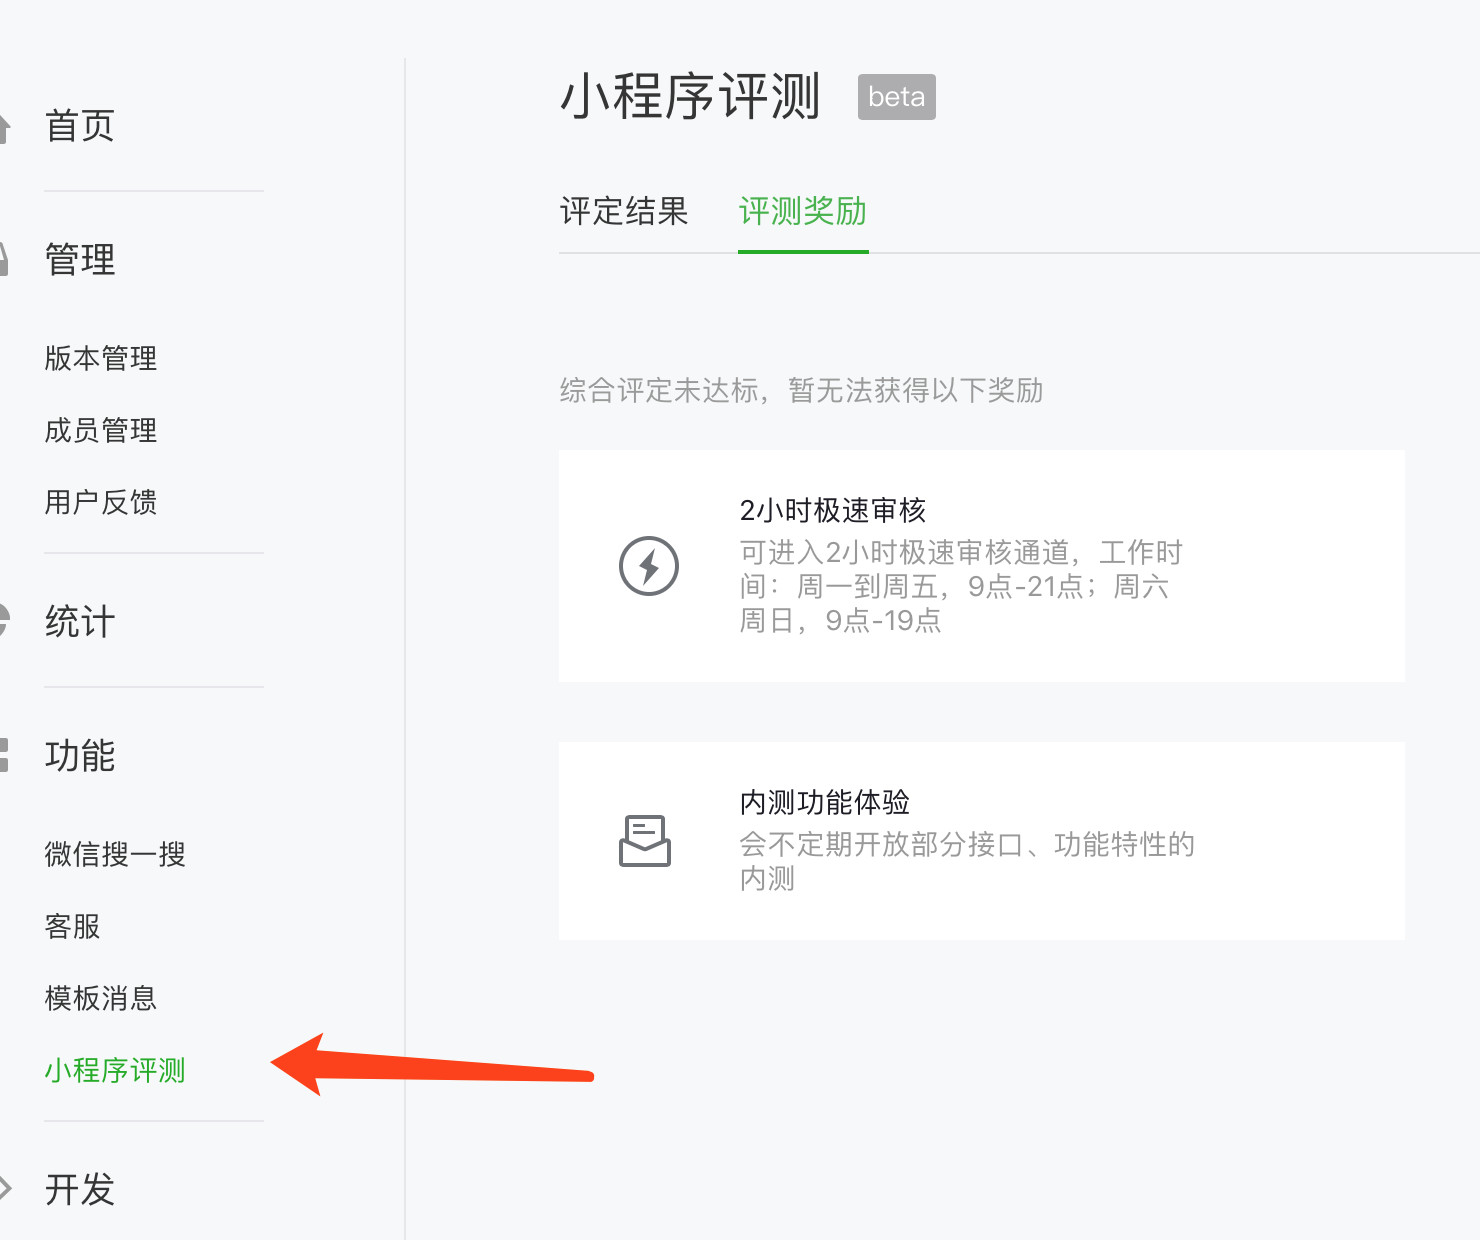Click the beta badge next to title
This screenshot has width=1480, height=1240.
(897, 97)
